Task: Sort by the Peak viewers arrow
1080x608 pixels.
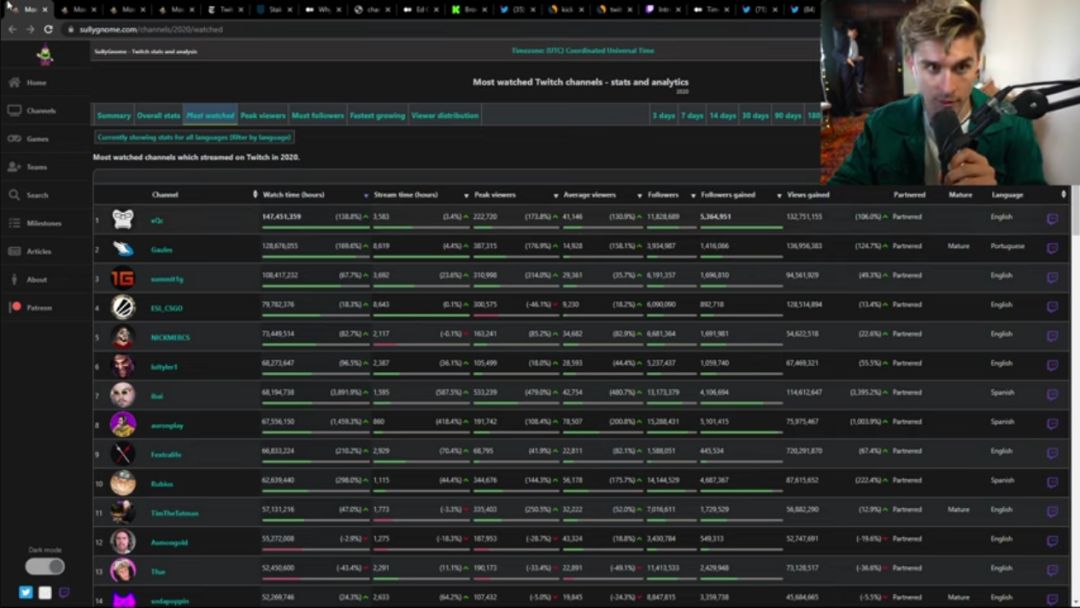Action: (555, 196)
